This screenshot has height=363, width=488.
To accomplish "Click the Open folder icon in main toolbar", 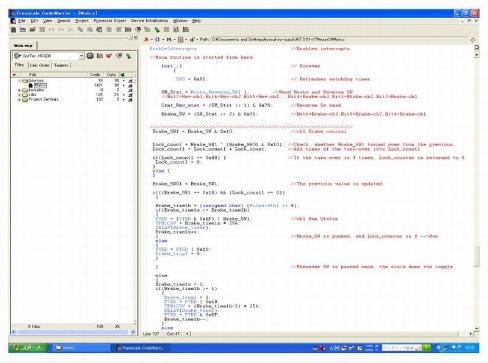I will pyautogui.click(x=23, y=30).
